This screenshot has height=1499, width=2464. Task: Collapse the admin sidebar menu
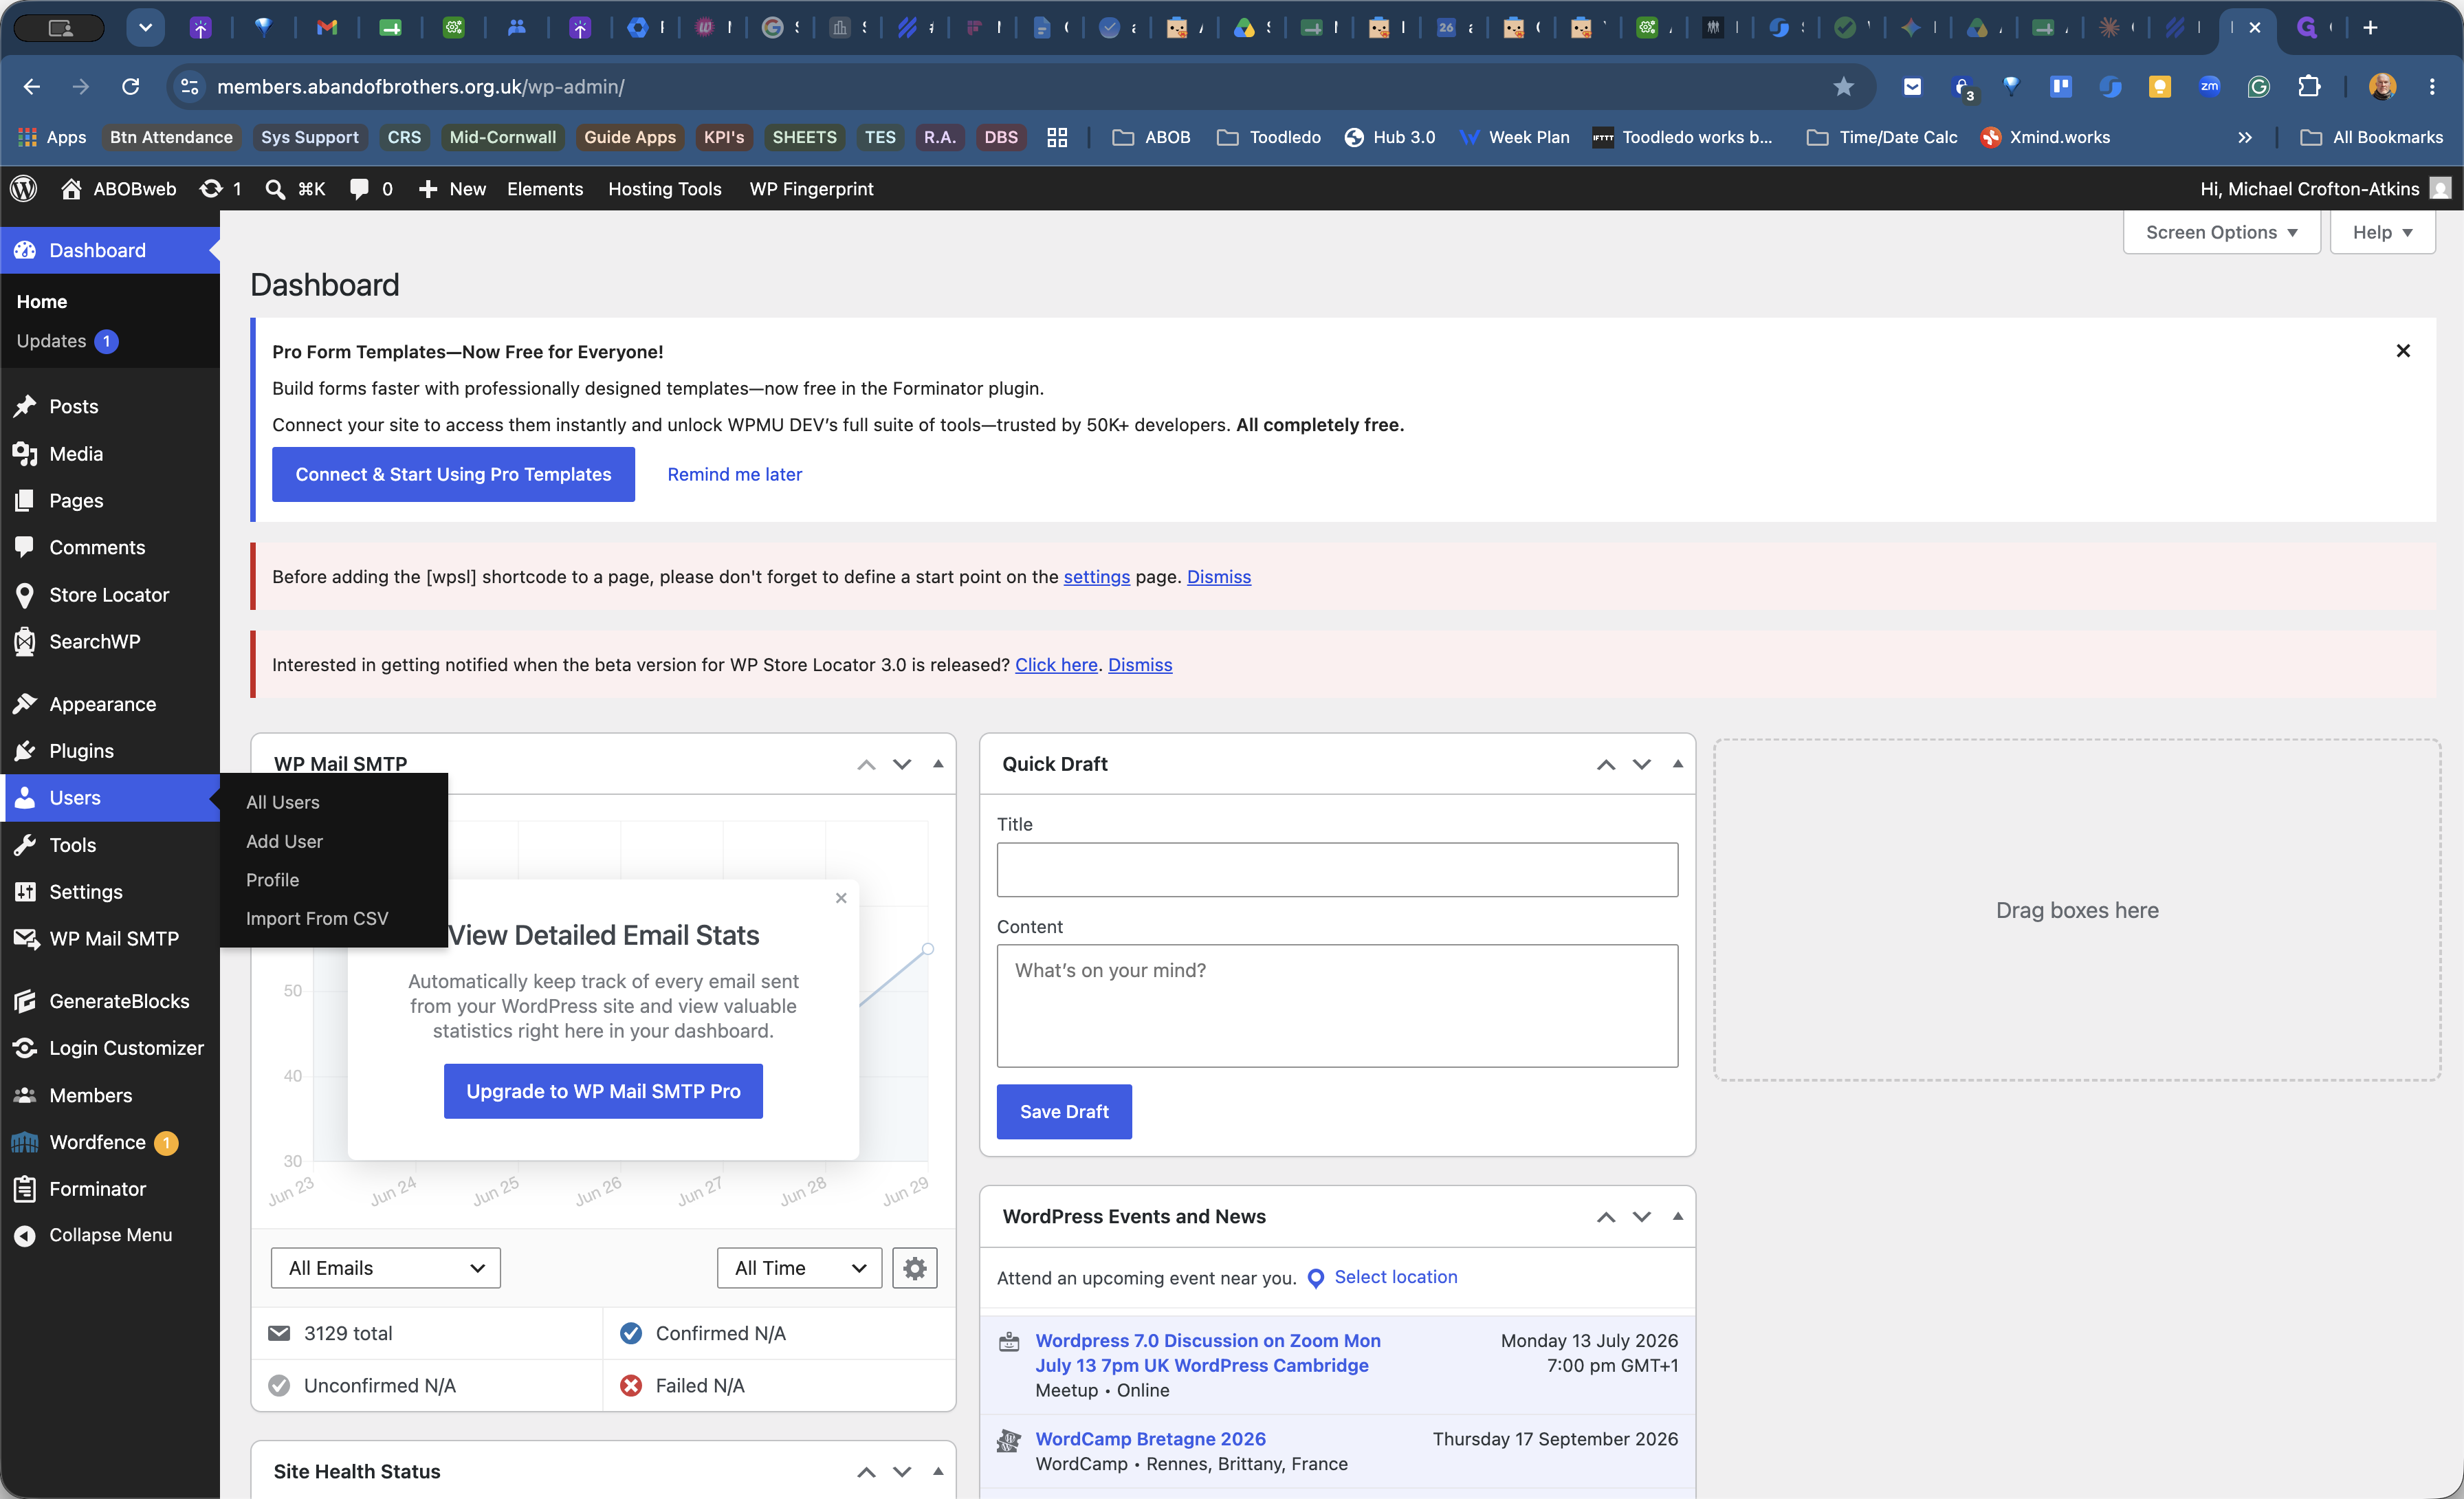[110, 1235]
